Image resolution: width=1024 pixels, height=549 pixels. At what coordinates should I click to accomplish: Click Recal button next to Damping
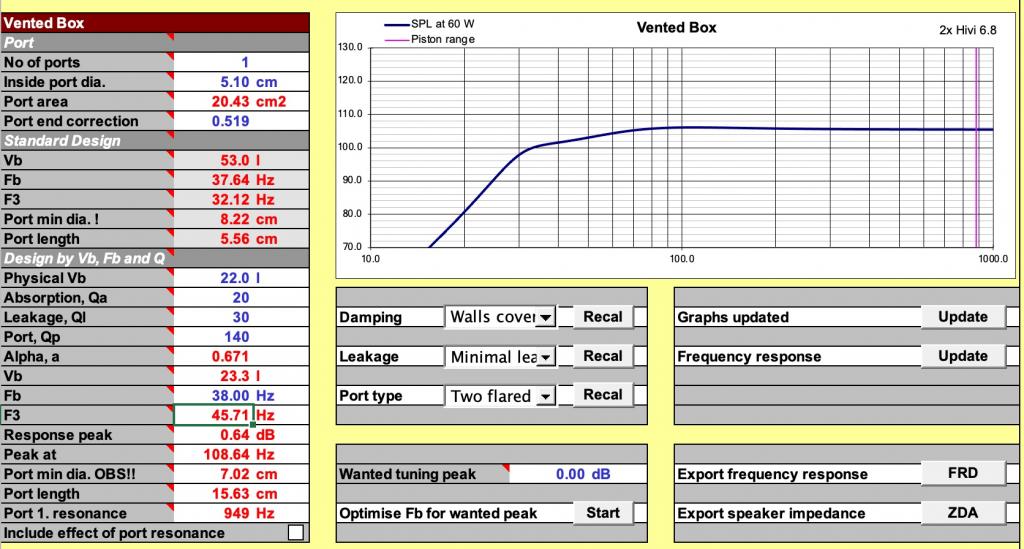pos(602,317)
